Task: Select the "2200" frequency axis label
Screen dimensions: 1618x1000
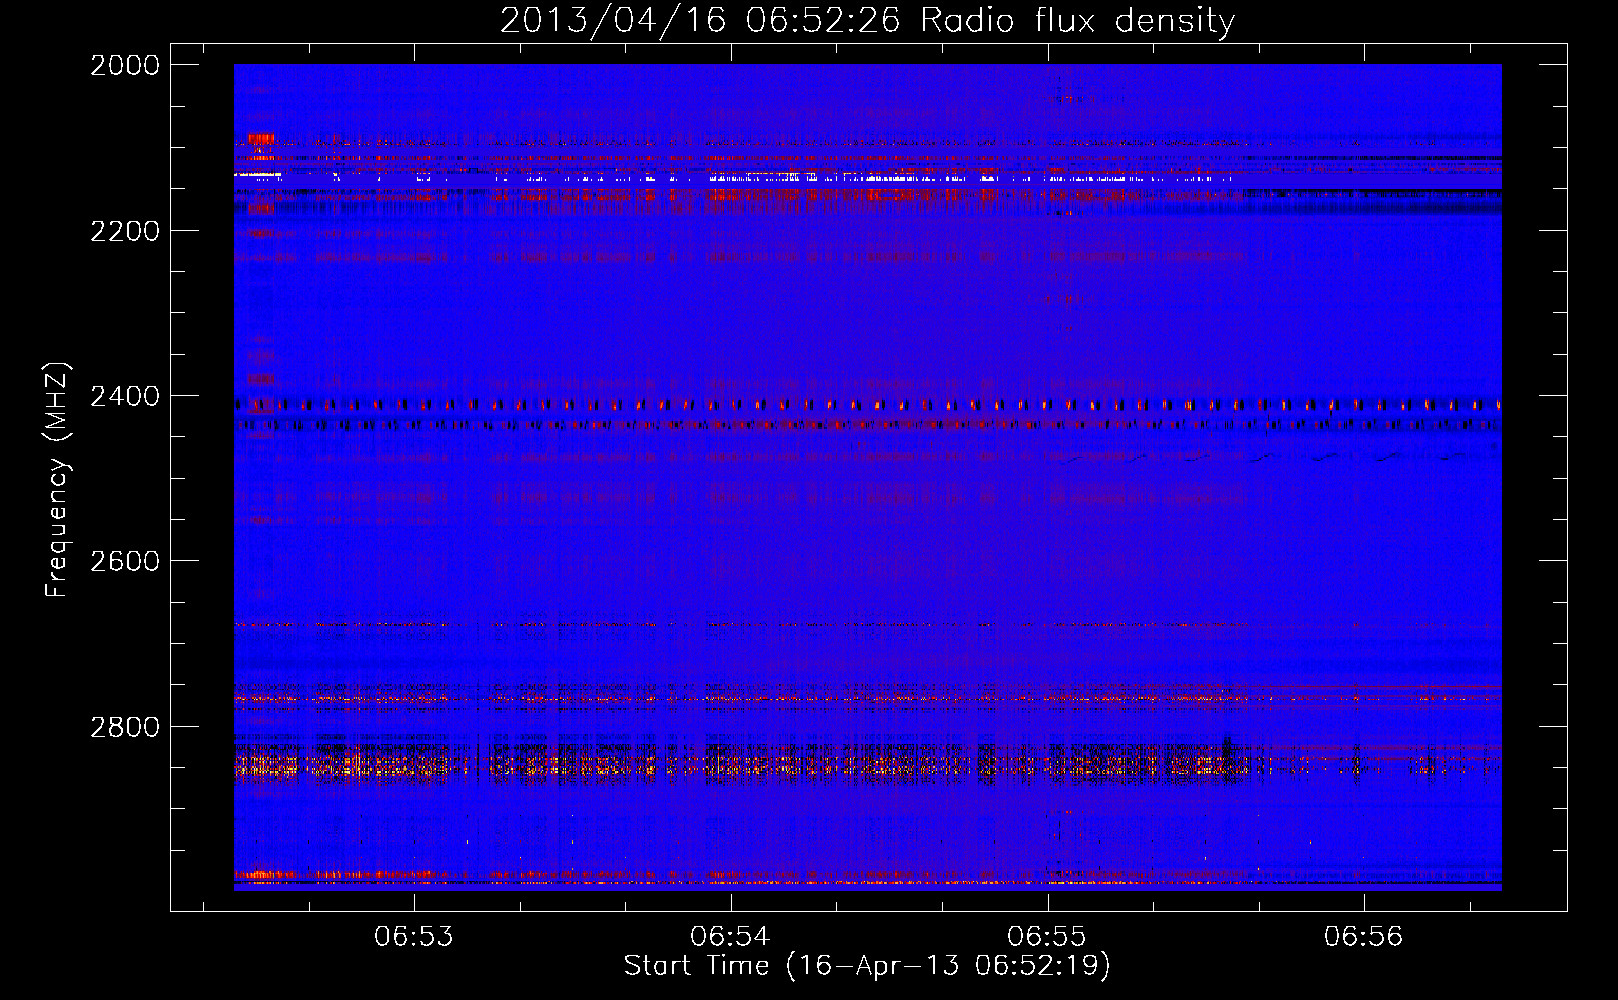Action: click(125, 231)
